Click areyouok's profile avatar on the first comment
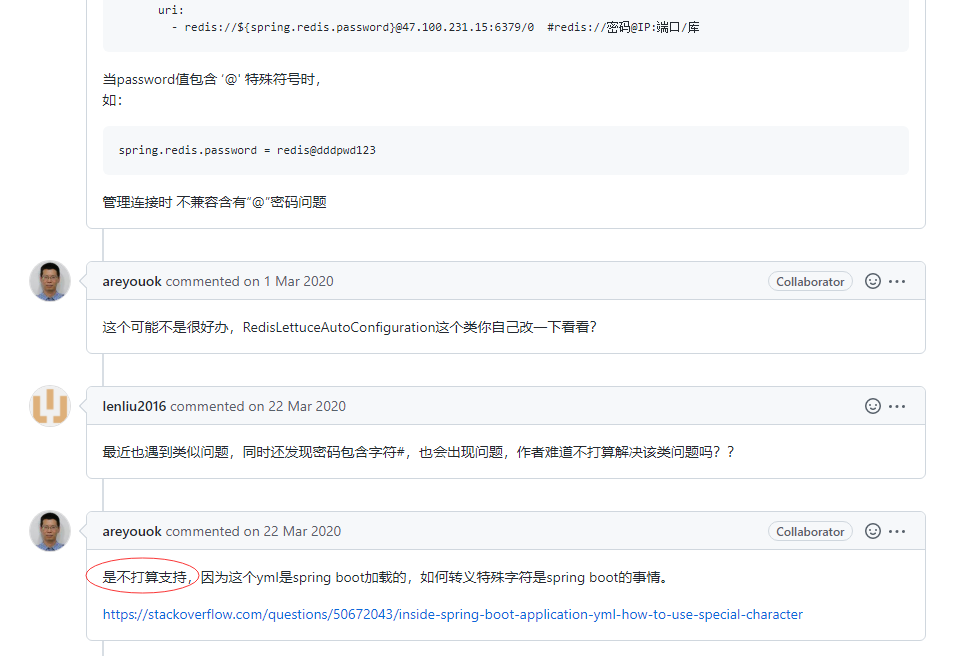Image resolution: width=955 pixels, height=656 pixels. (49, 281)
